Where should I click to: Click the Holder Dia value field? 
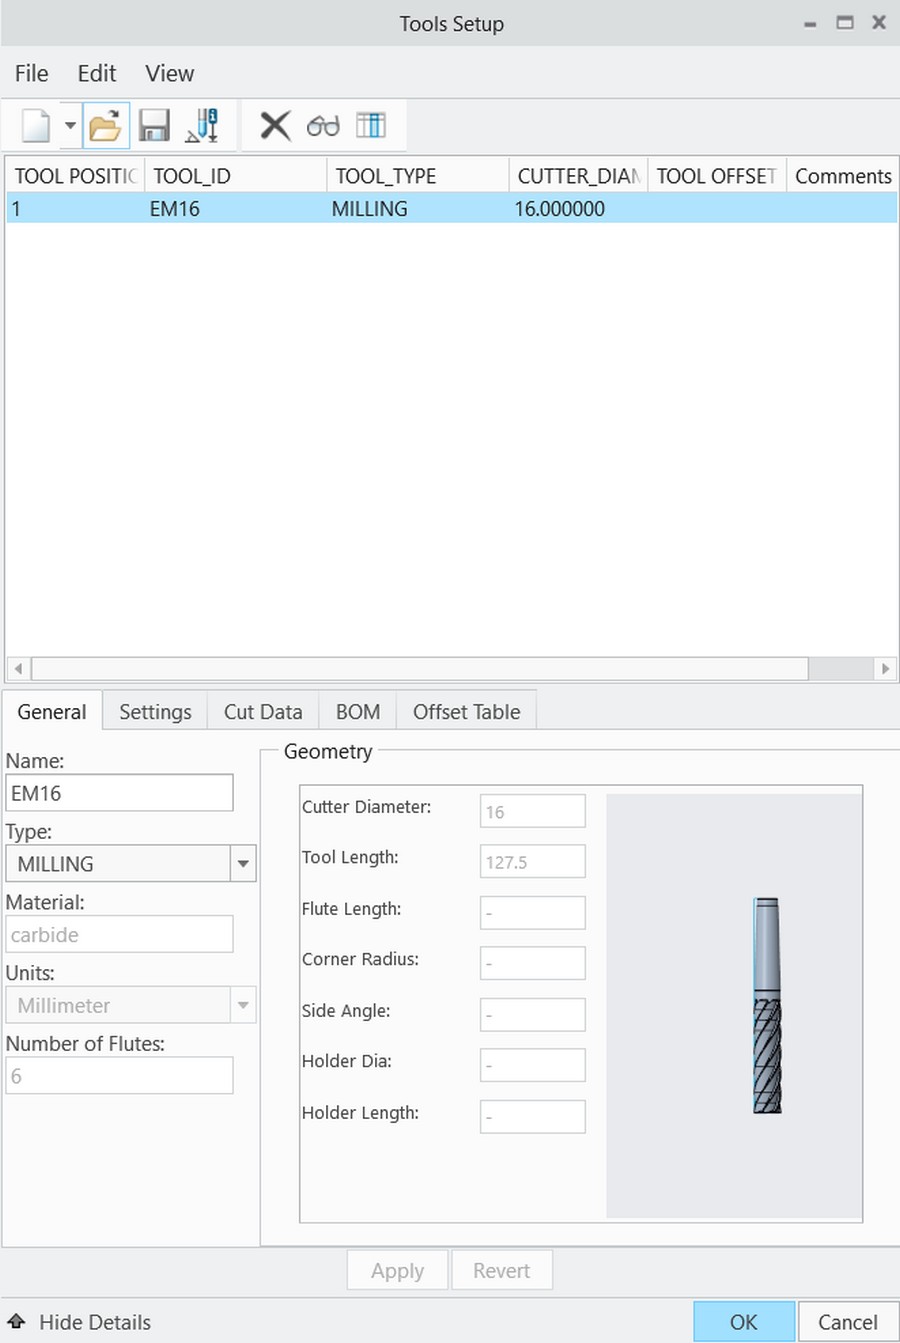[x=533, y=1065]
